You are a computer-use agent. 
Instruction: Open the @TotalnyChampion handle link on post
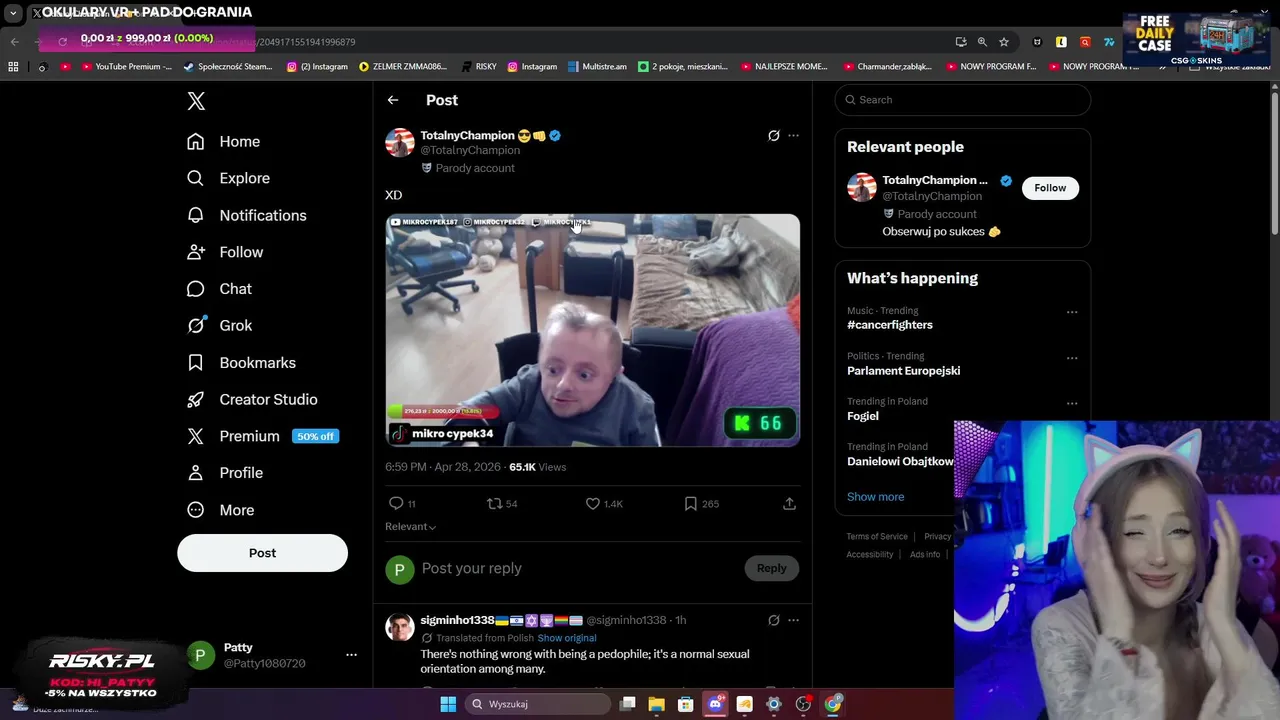coord(470,150)
